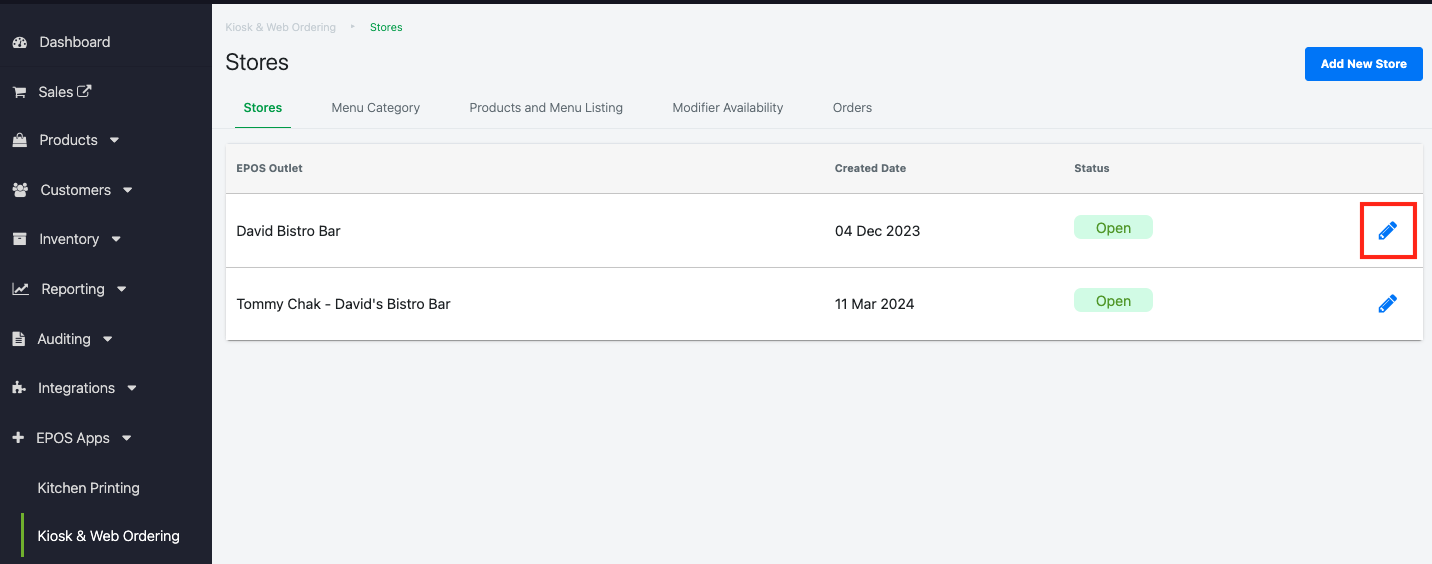This screenshot has height=564, width=1432.
Task: Collapse the EPOS Apps dropdown arrow
Action: click(x=126, y=438)
